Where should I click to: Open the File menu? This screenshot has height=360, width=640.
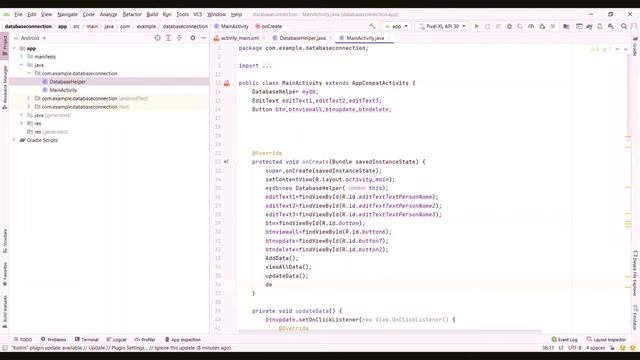pyautogui.click(x=18, y=14)
